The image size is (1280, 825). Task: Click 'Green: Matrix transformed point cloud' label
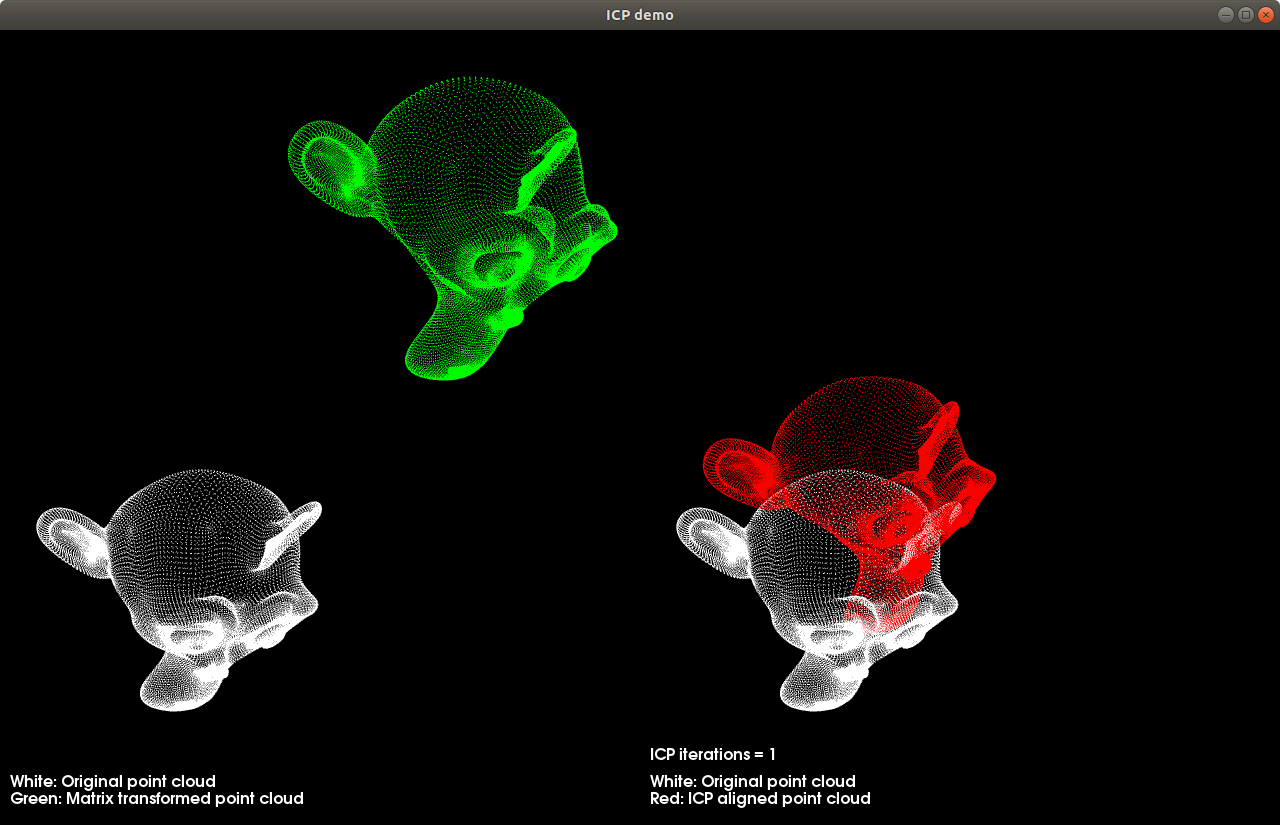157,799
